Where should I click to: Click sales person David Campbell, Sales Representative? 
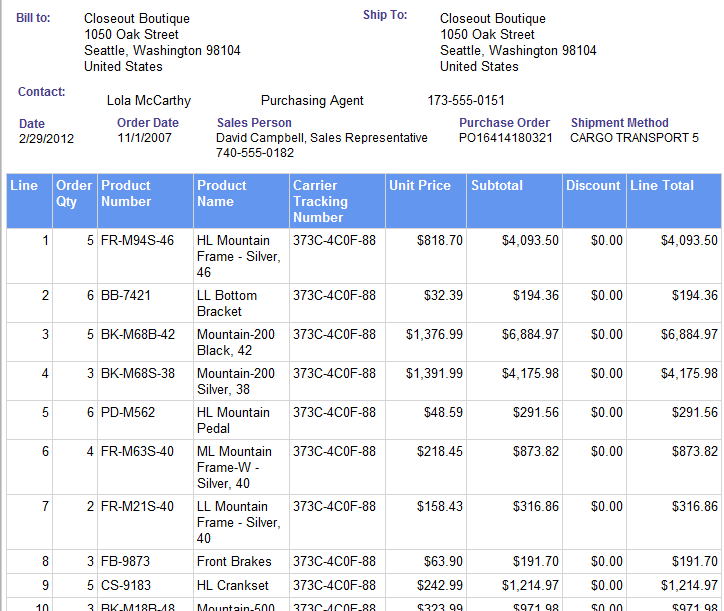tap(322, 138)
